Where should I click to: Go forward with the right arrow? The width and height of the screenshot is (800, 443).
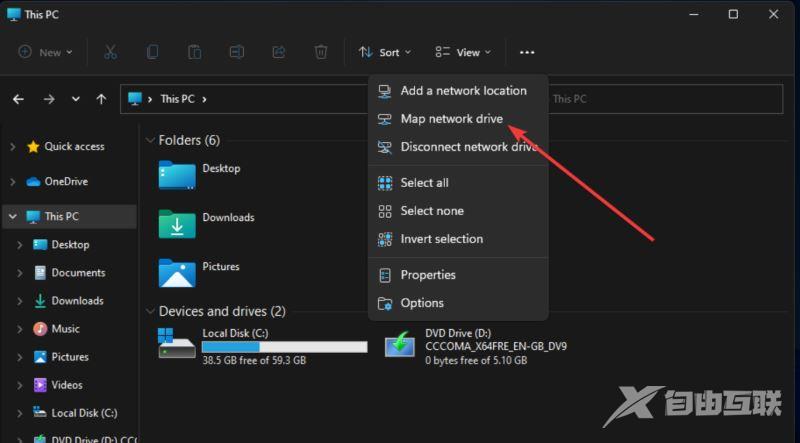(49, 99)
